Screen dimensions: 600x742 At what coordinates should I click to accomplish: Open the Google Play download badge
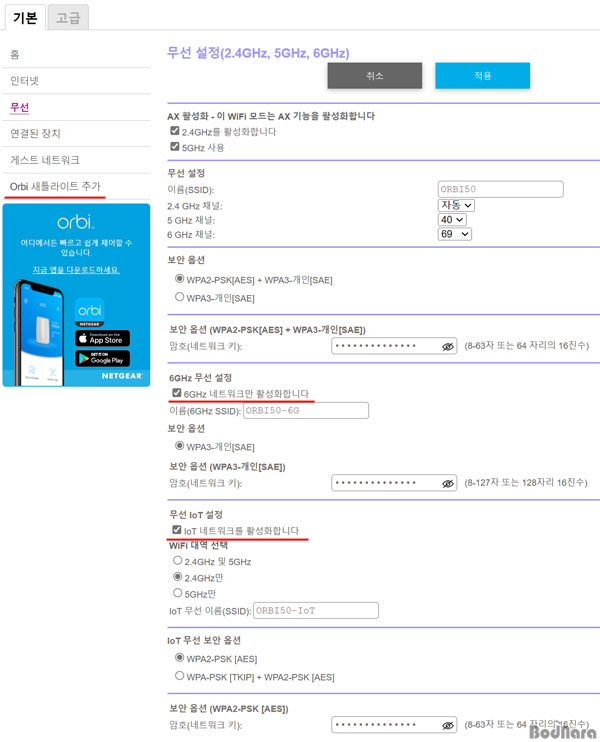pos(103,358)
